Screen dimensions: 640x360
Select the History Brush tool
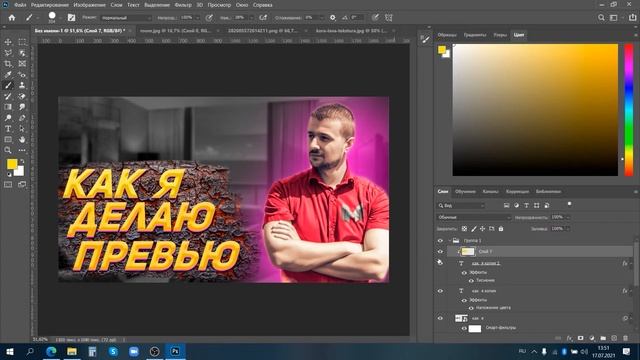click(x=8, y=96)
